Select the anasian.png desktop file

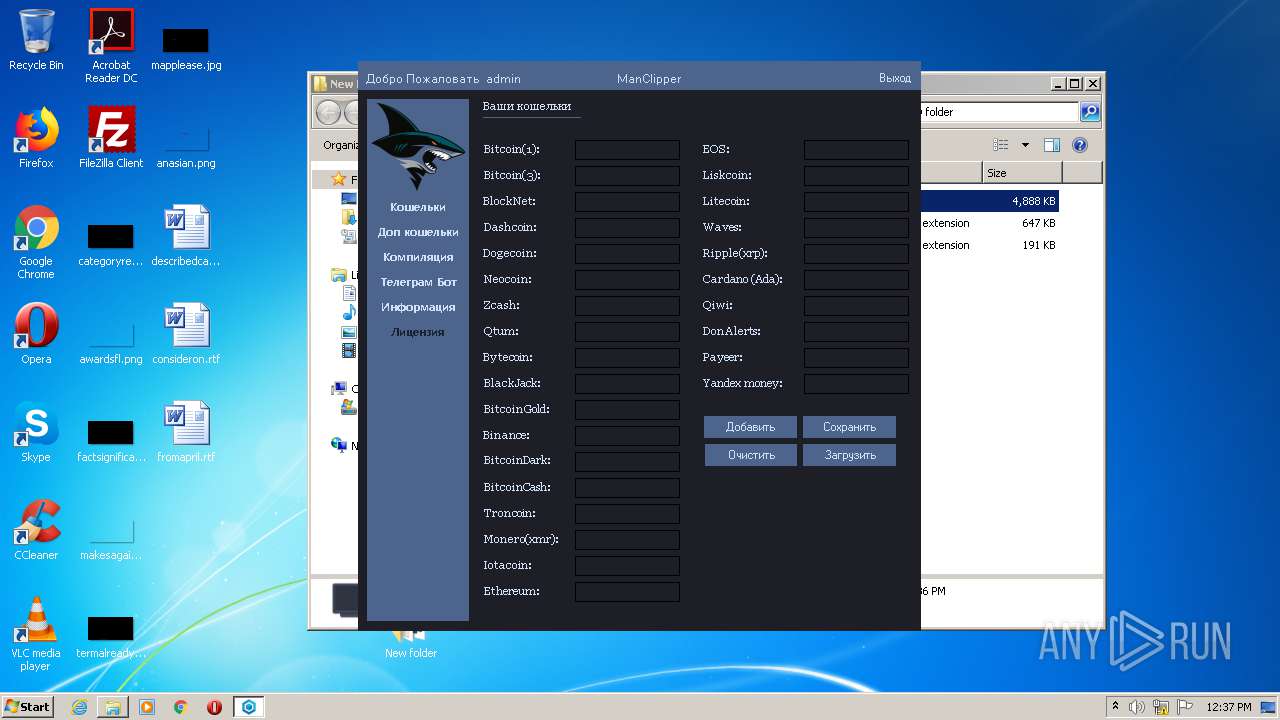coord(186,145)
